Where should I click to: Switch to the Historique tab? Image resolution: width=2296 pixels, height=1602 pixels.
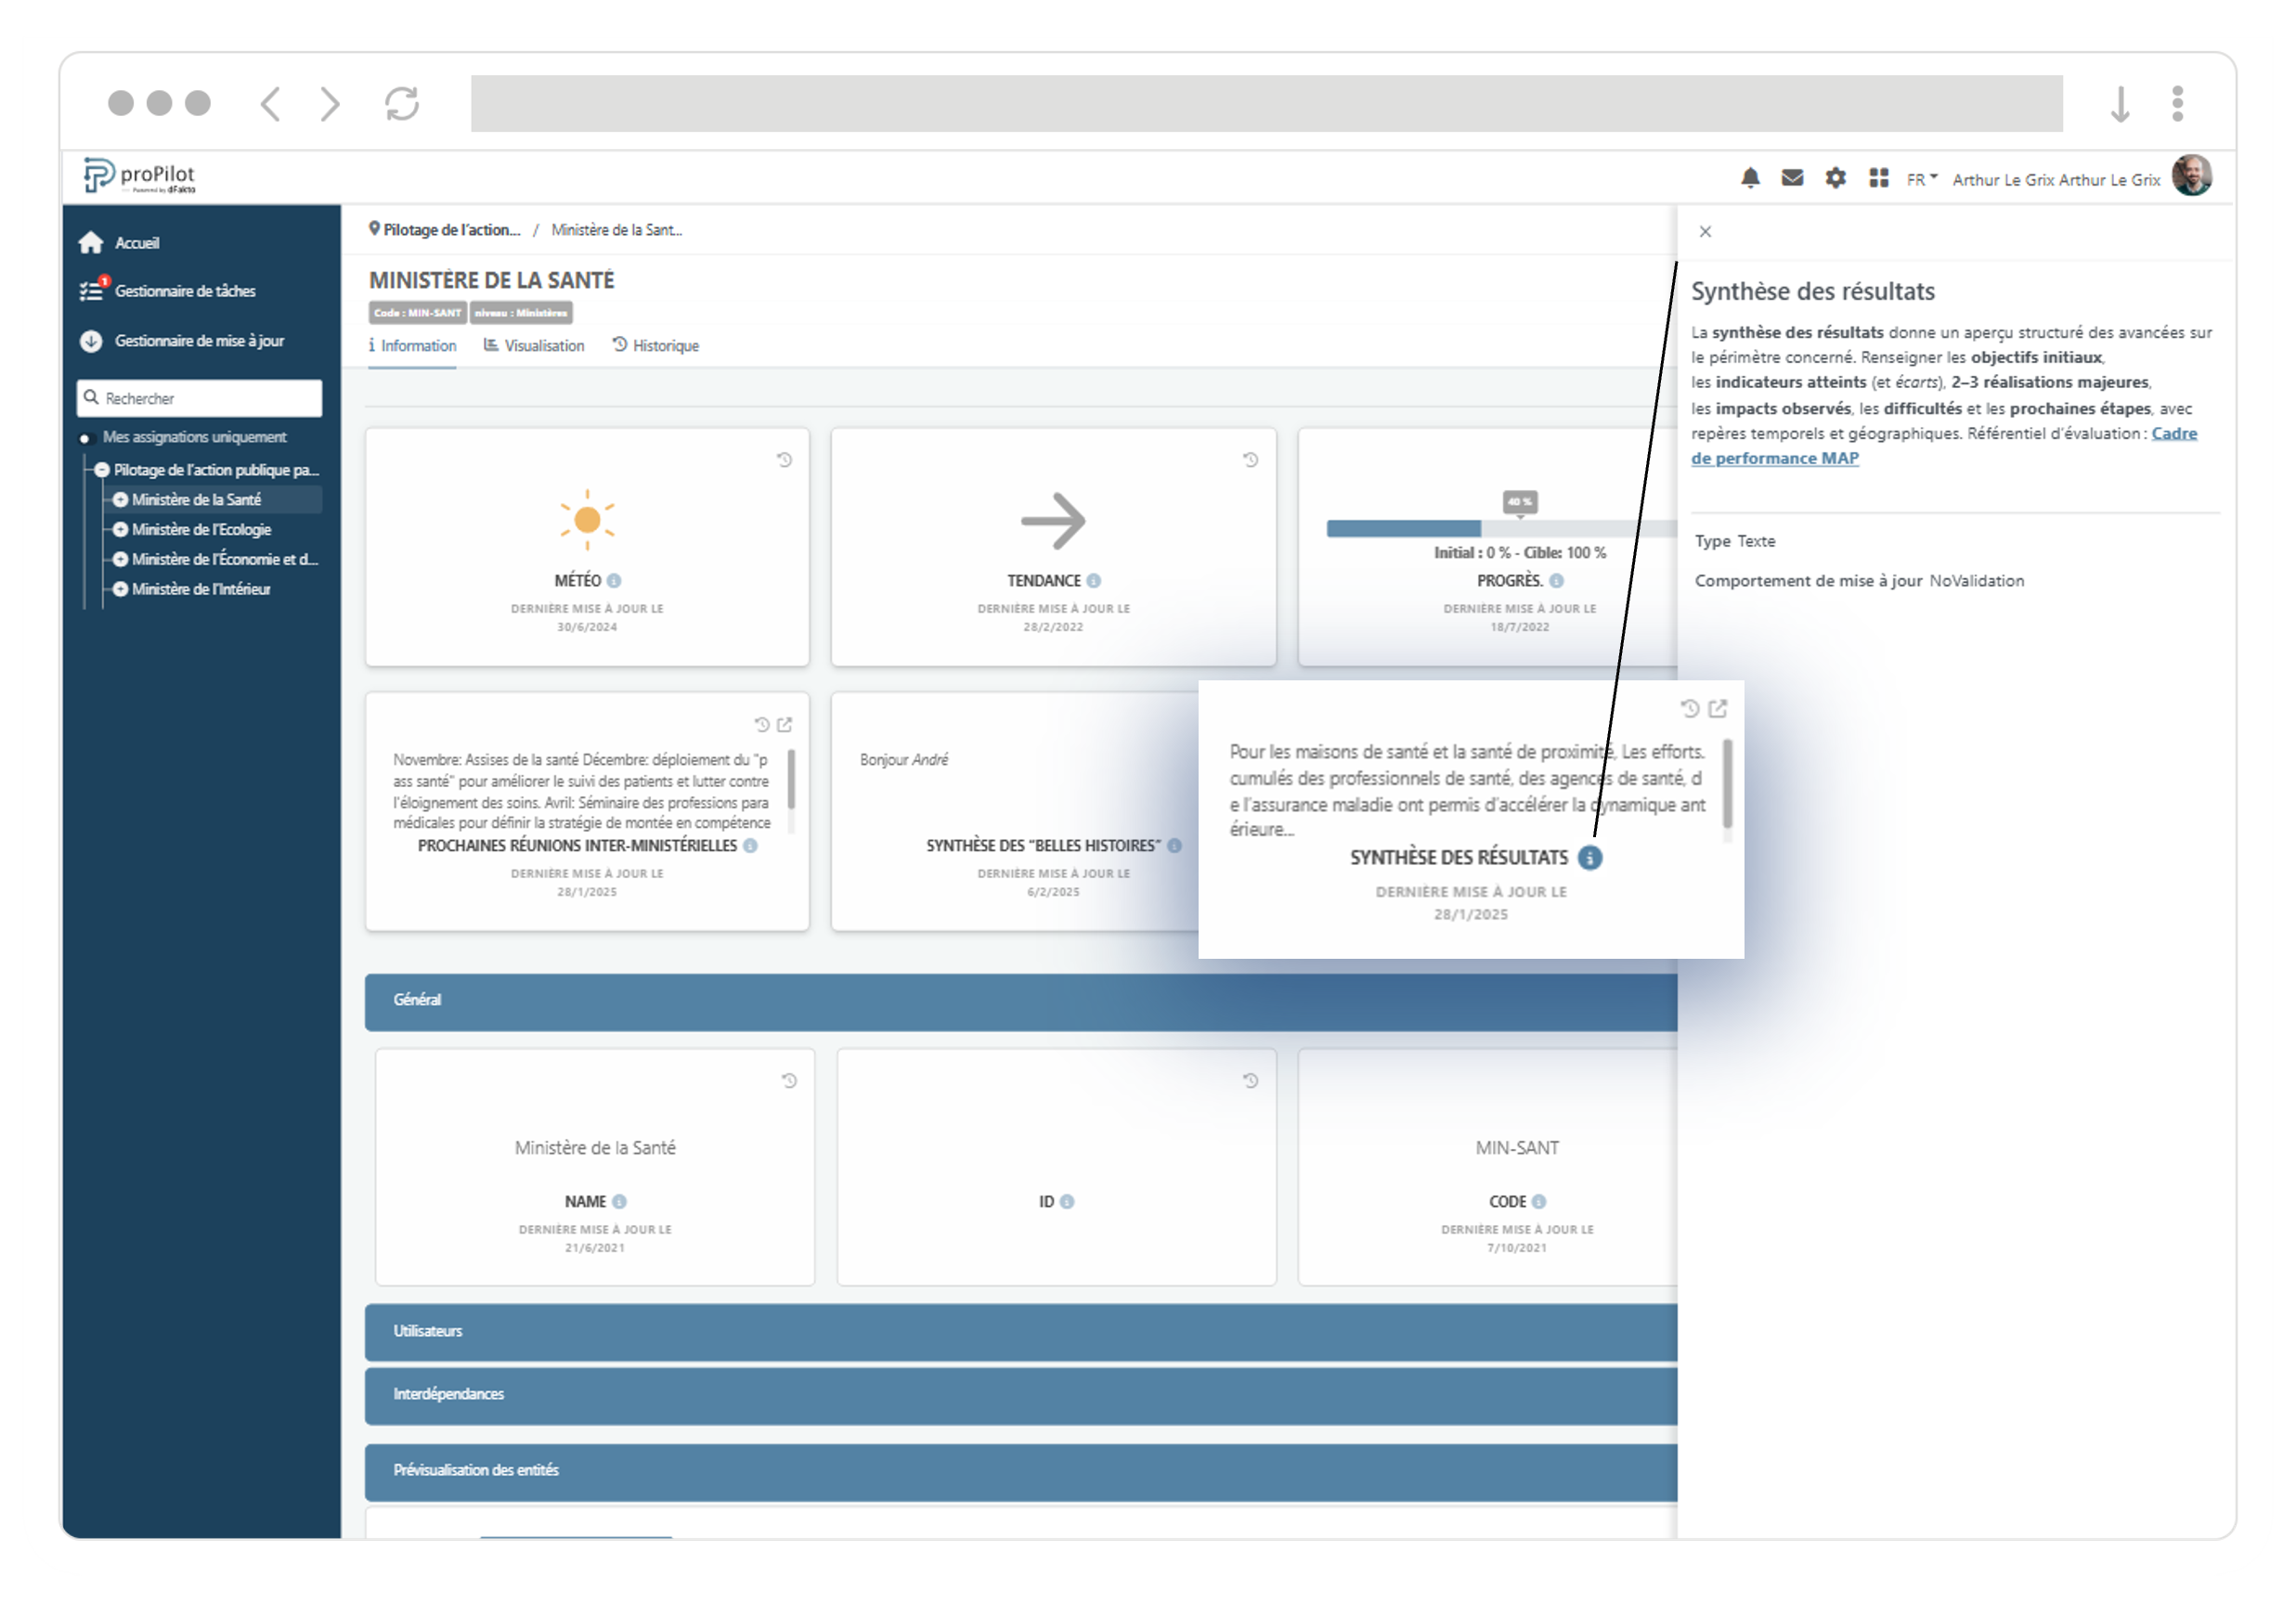[x=656, y=346]
